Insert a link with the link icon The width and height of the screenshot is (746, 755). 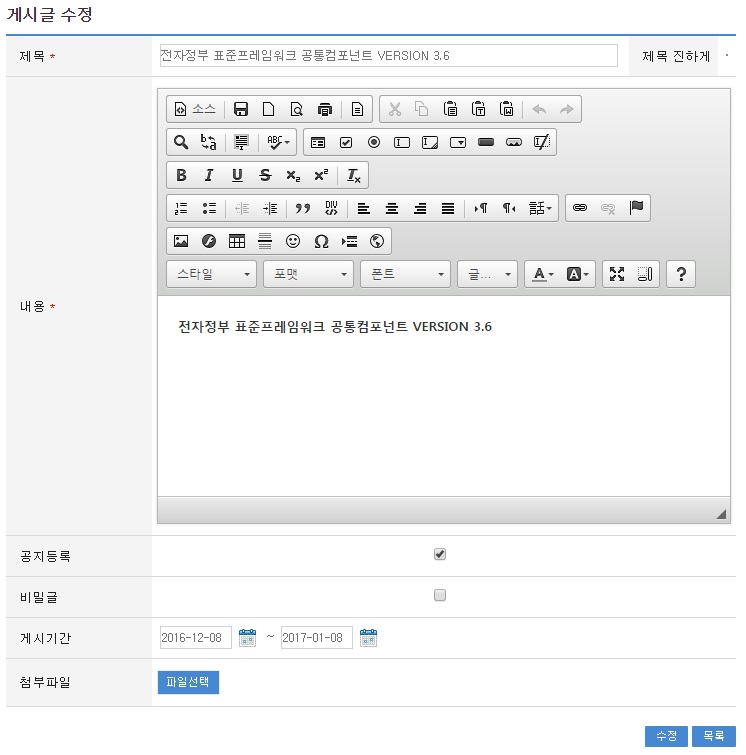point(579,208)
